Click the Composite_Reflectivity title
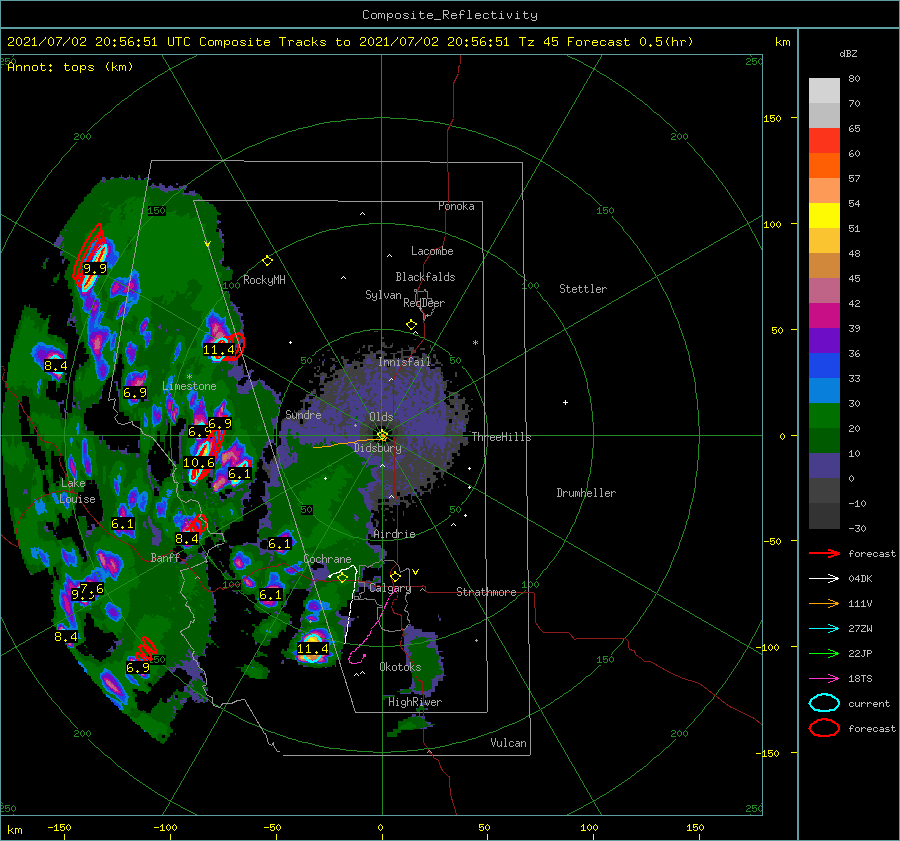Image resolution: width=900 pixels, height=841 pixels. [x=450, y=14]
